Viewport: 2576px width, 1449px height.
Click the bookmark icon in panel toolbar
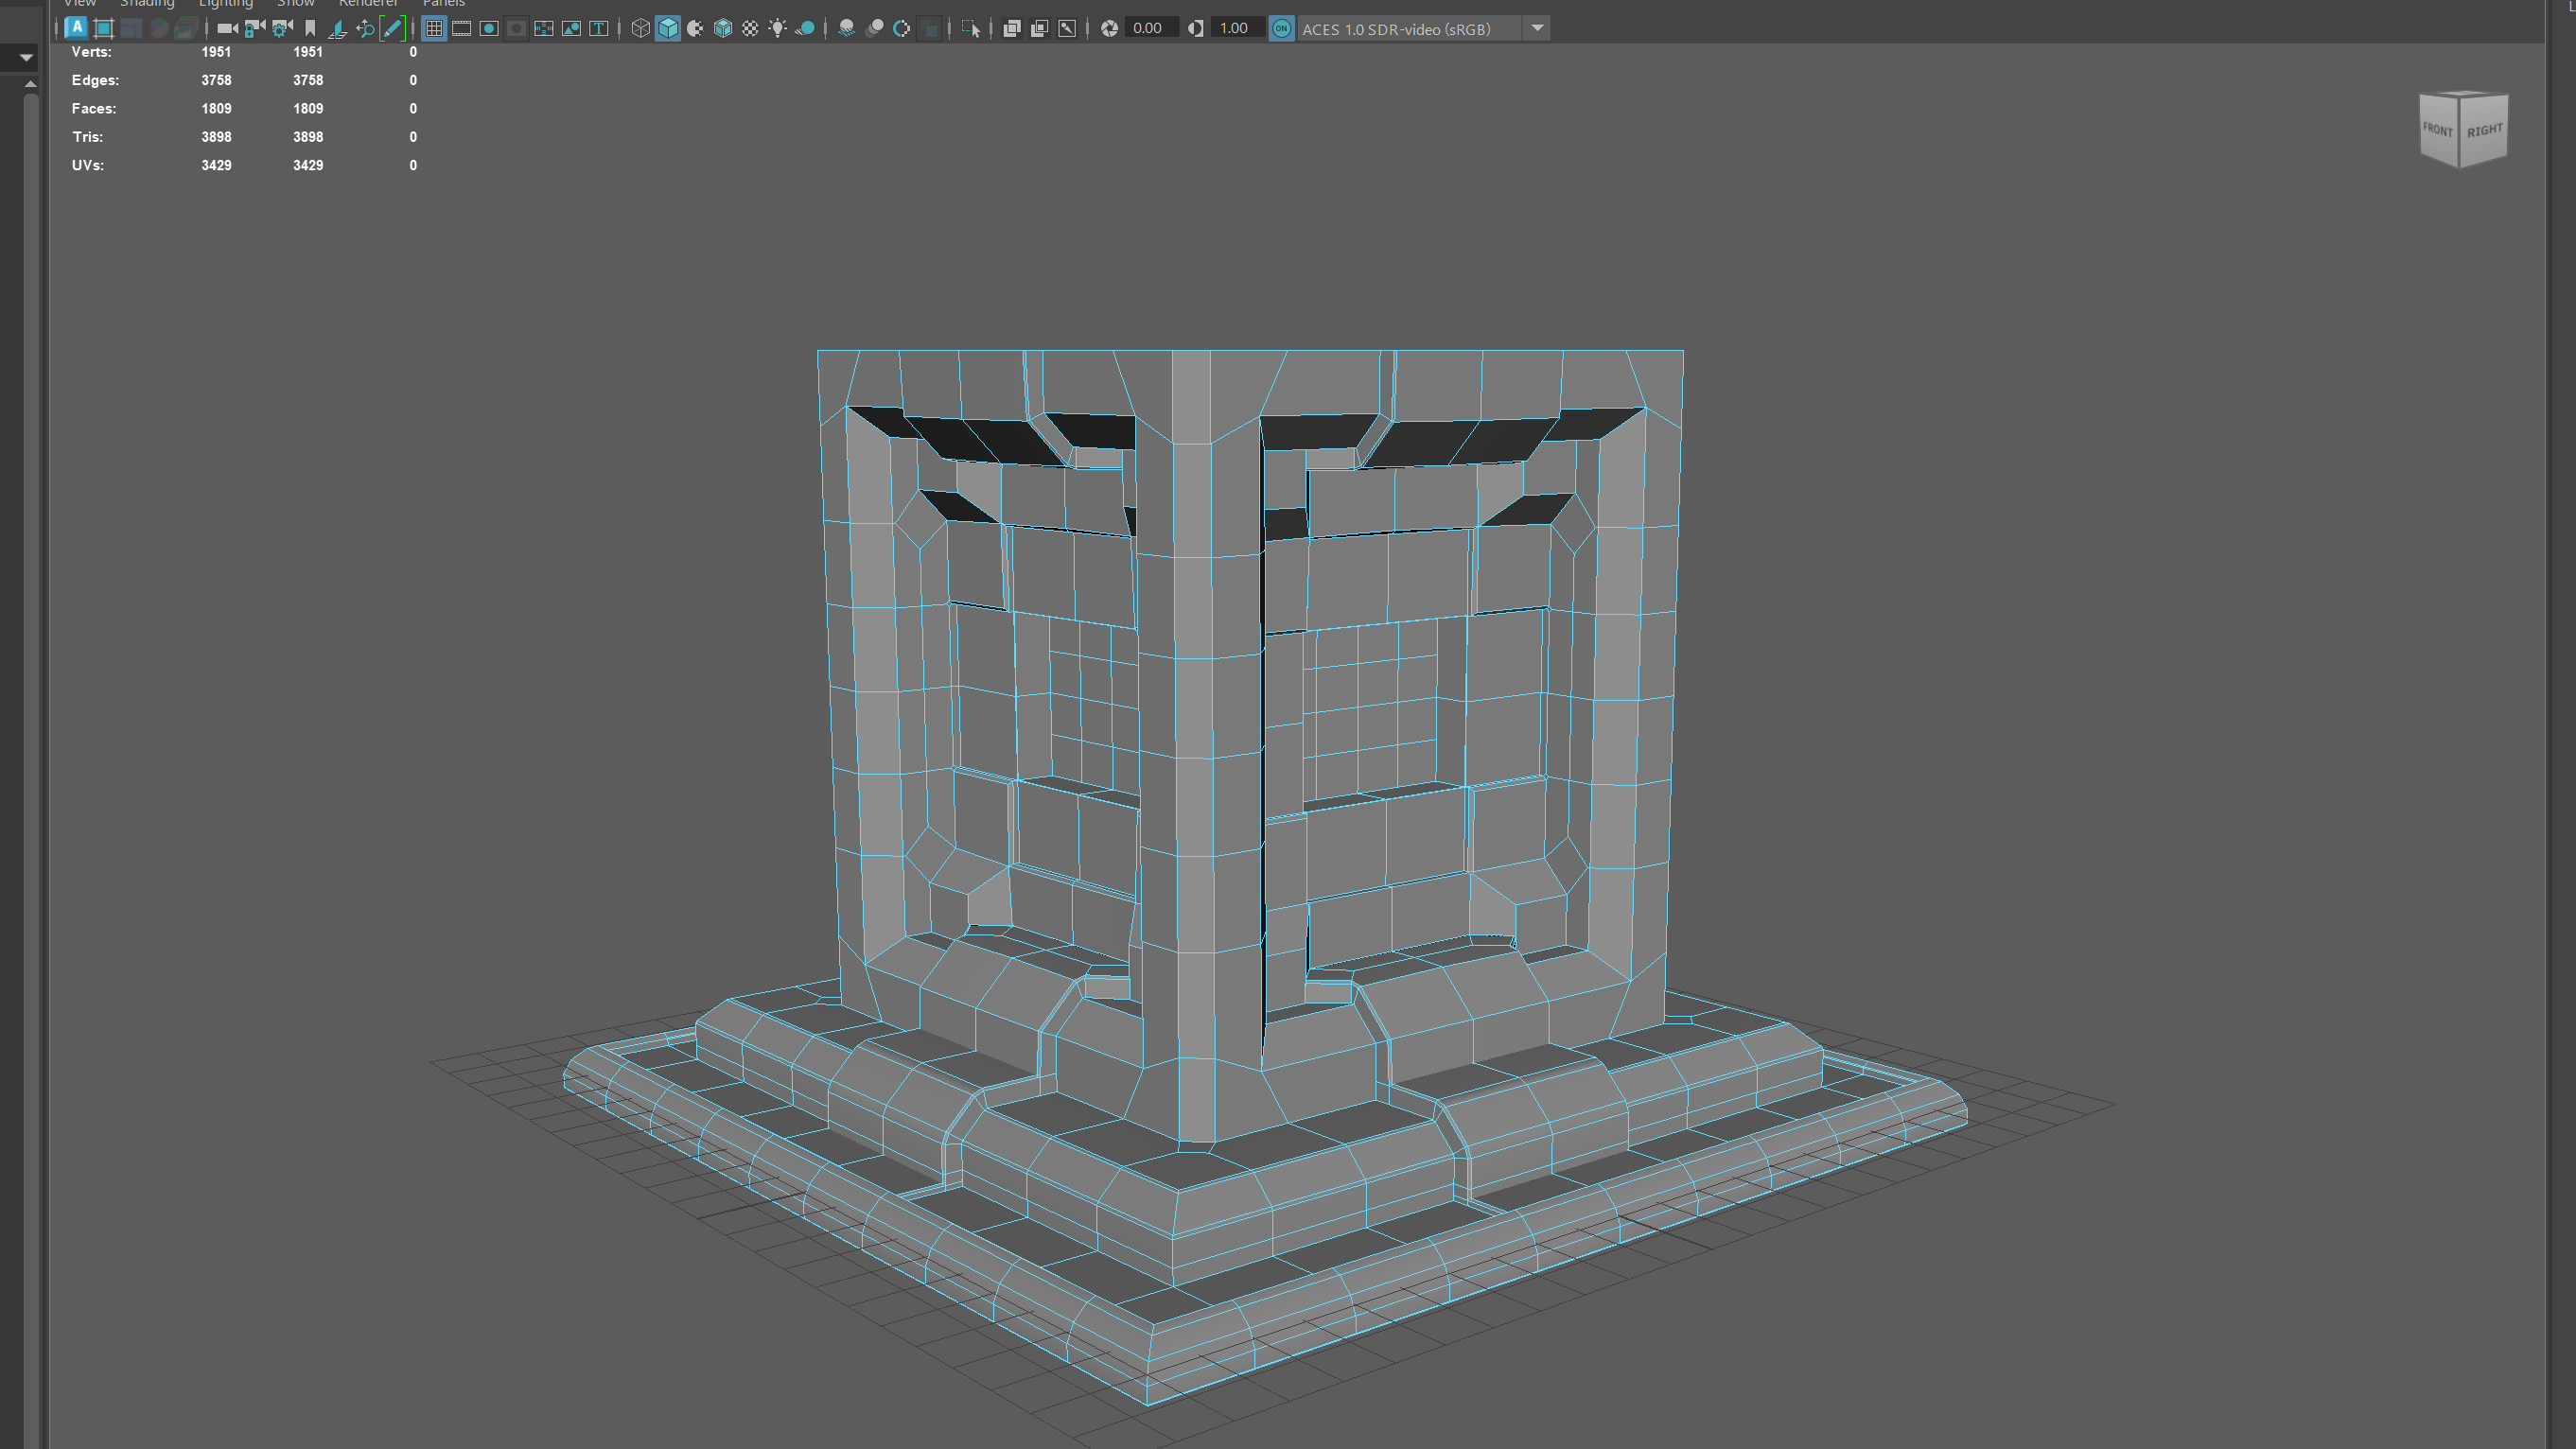point(310,29)
